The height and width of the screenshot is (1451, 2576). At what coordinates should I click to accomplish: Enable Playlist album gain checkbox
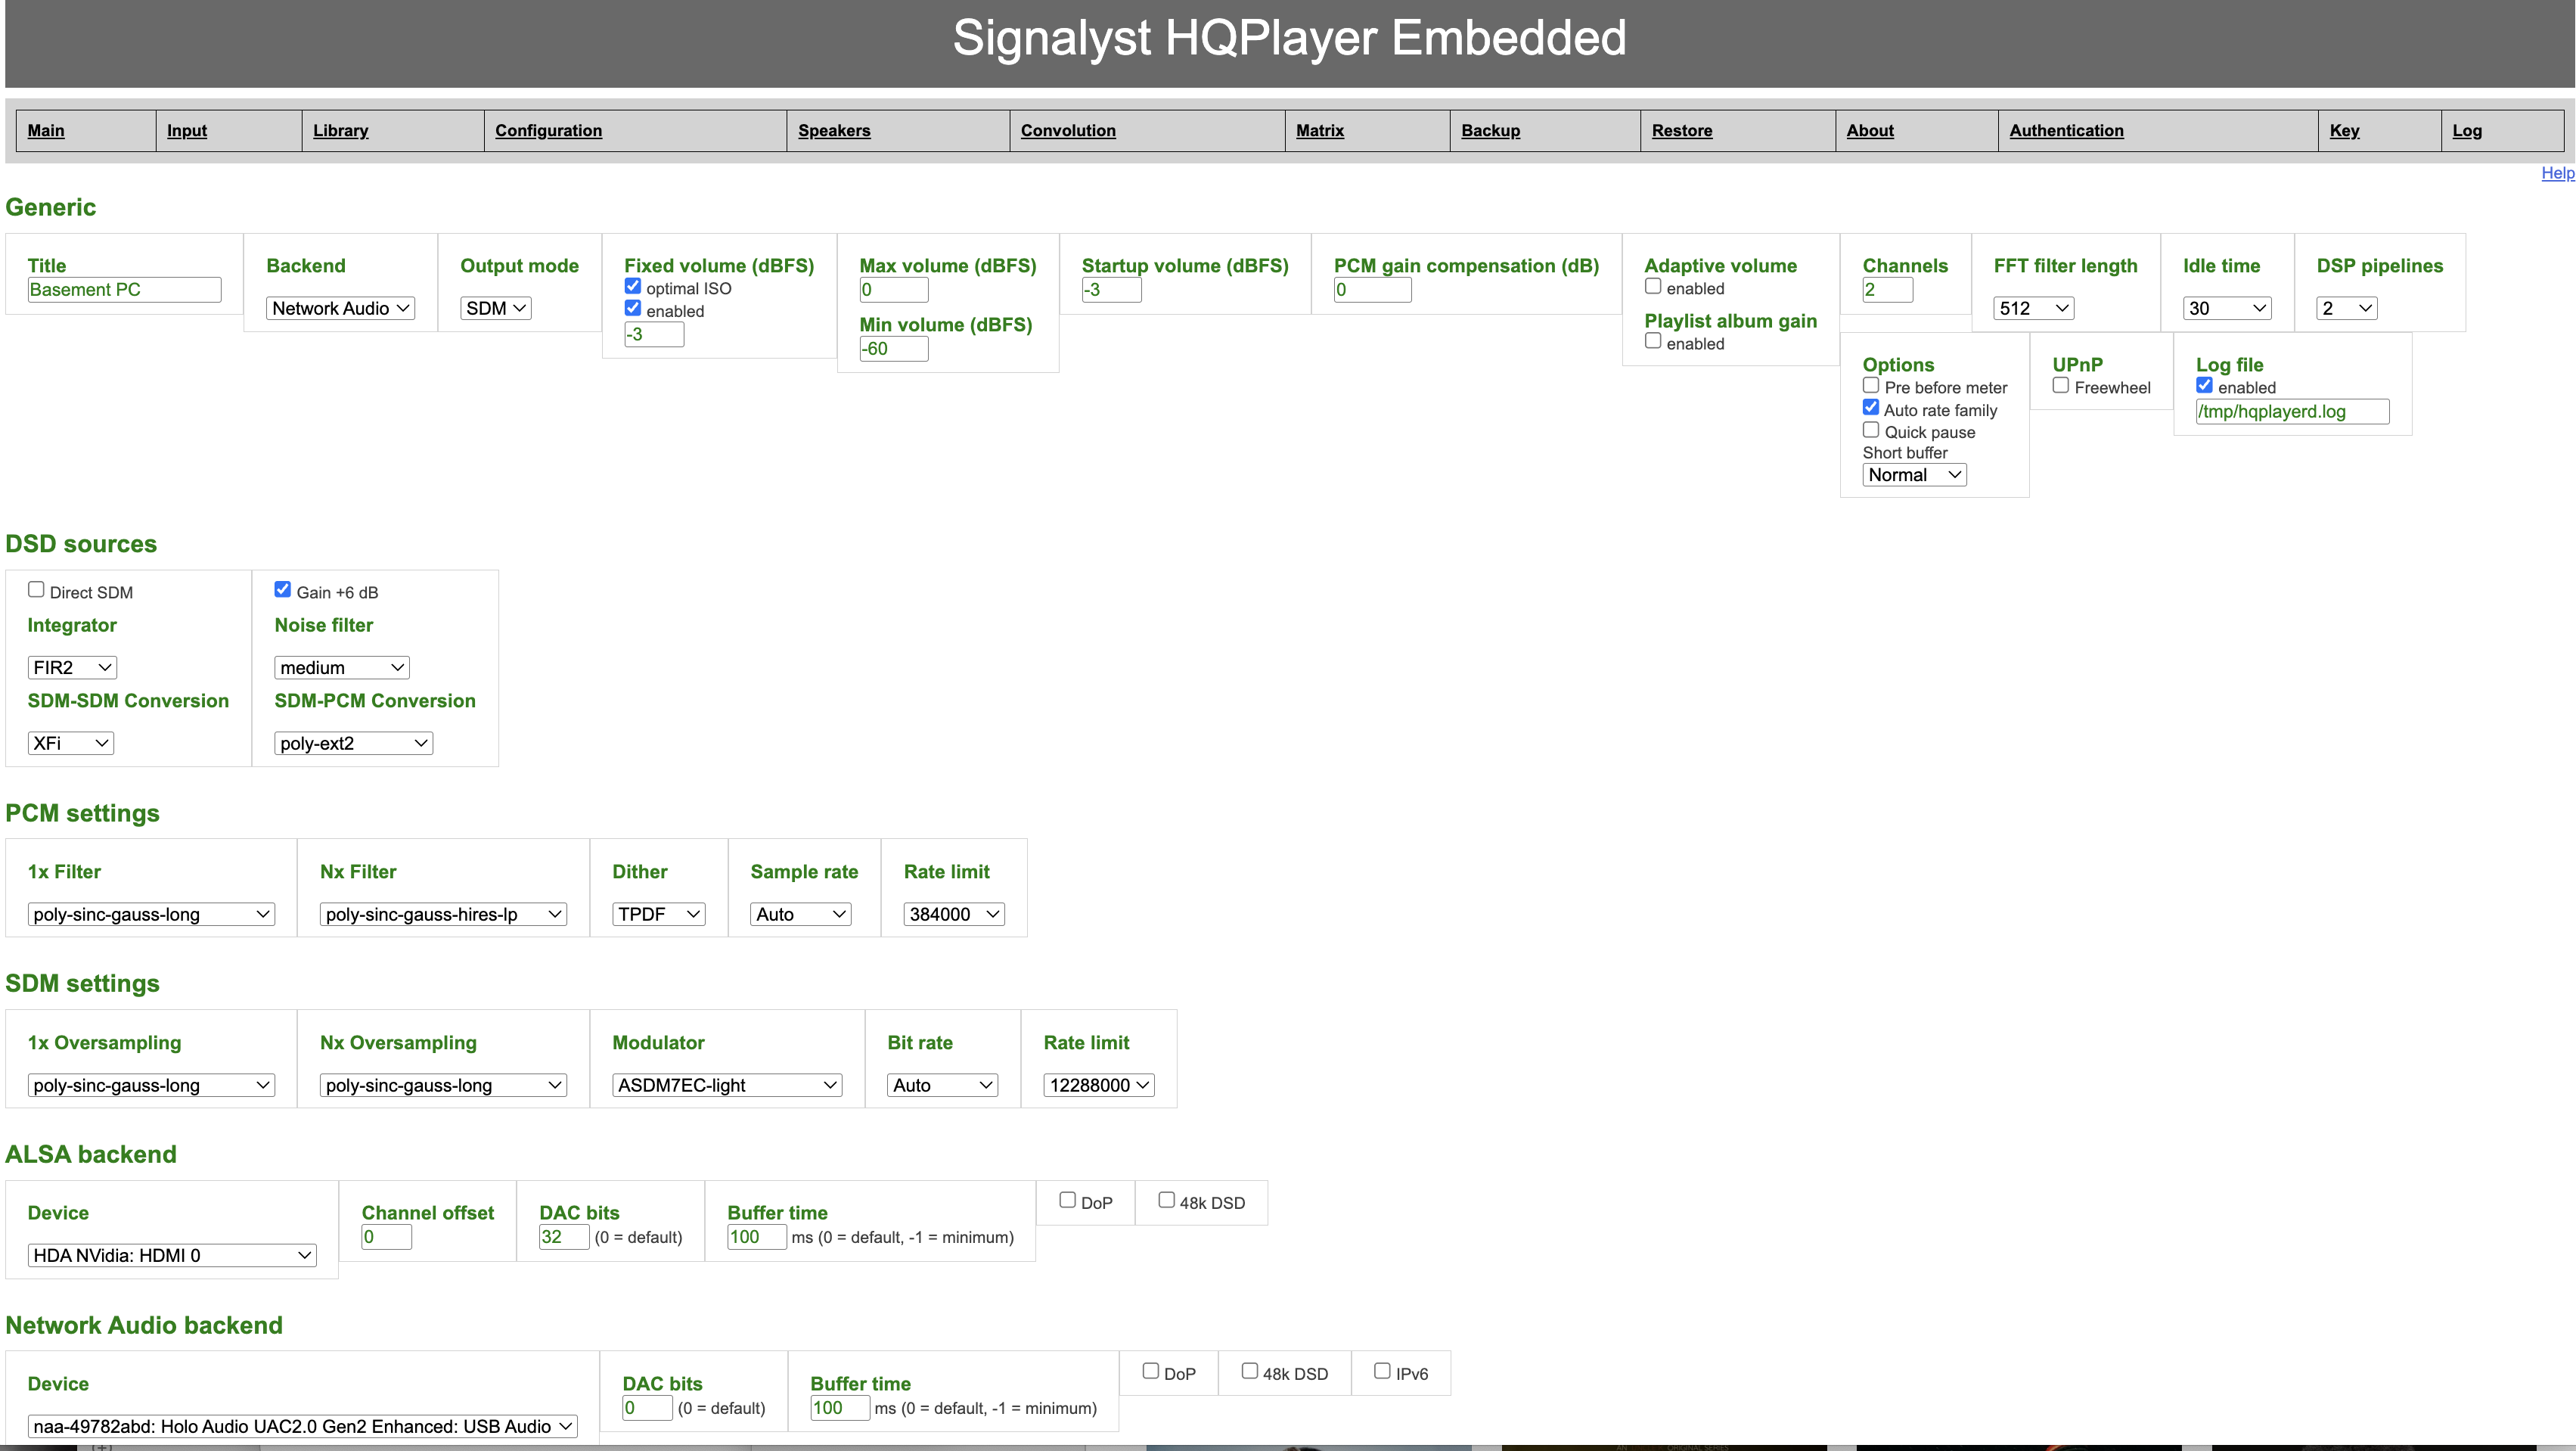(1653, 341)
